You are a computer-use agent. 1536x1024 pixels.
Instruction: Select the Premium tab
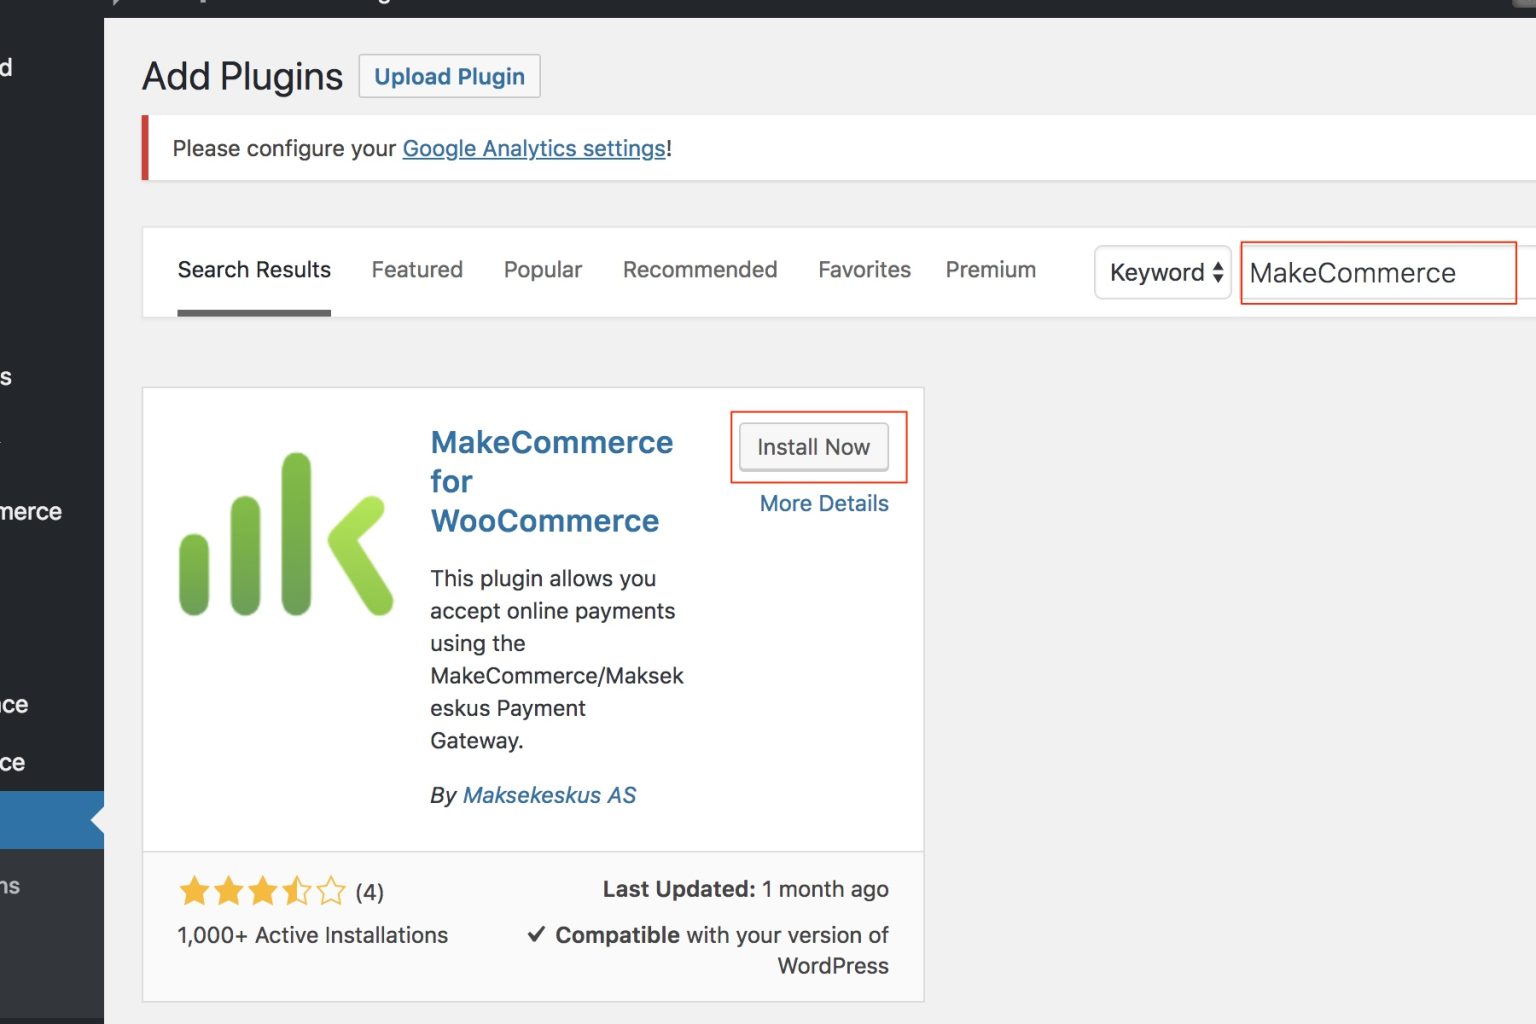click(990, 270)
